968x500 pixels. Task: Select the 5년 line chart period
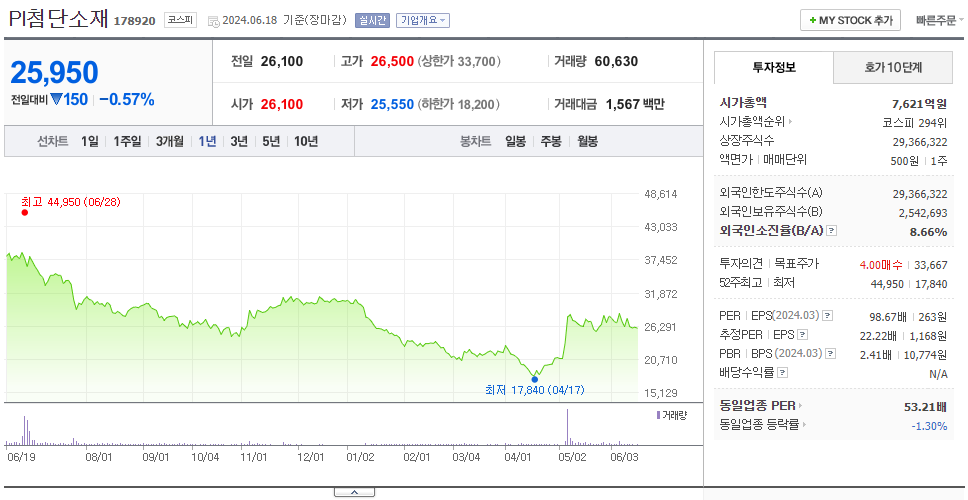pyautogui.click(x=271, y=141)
